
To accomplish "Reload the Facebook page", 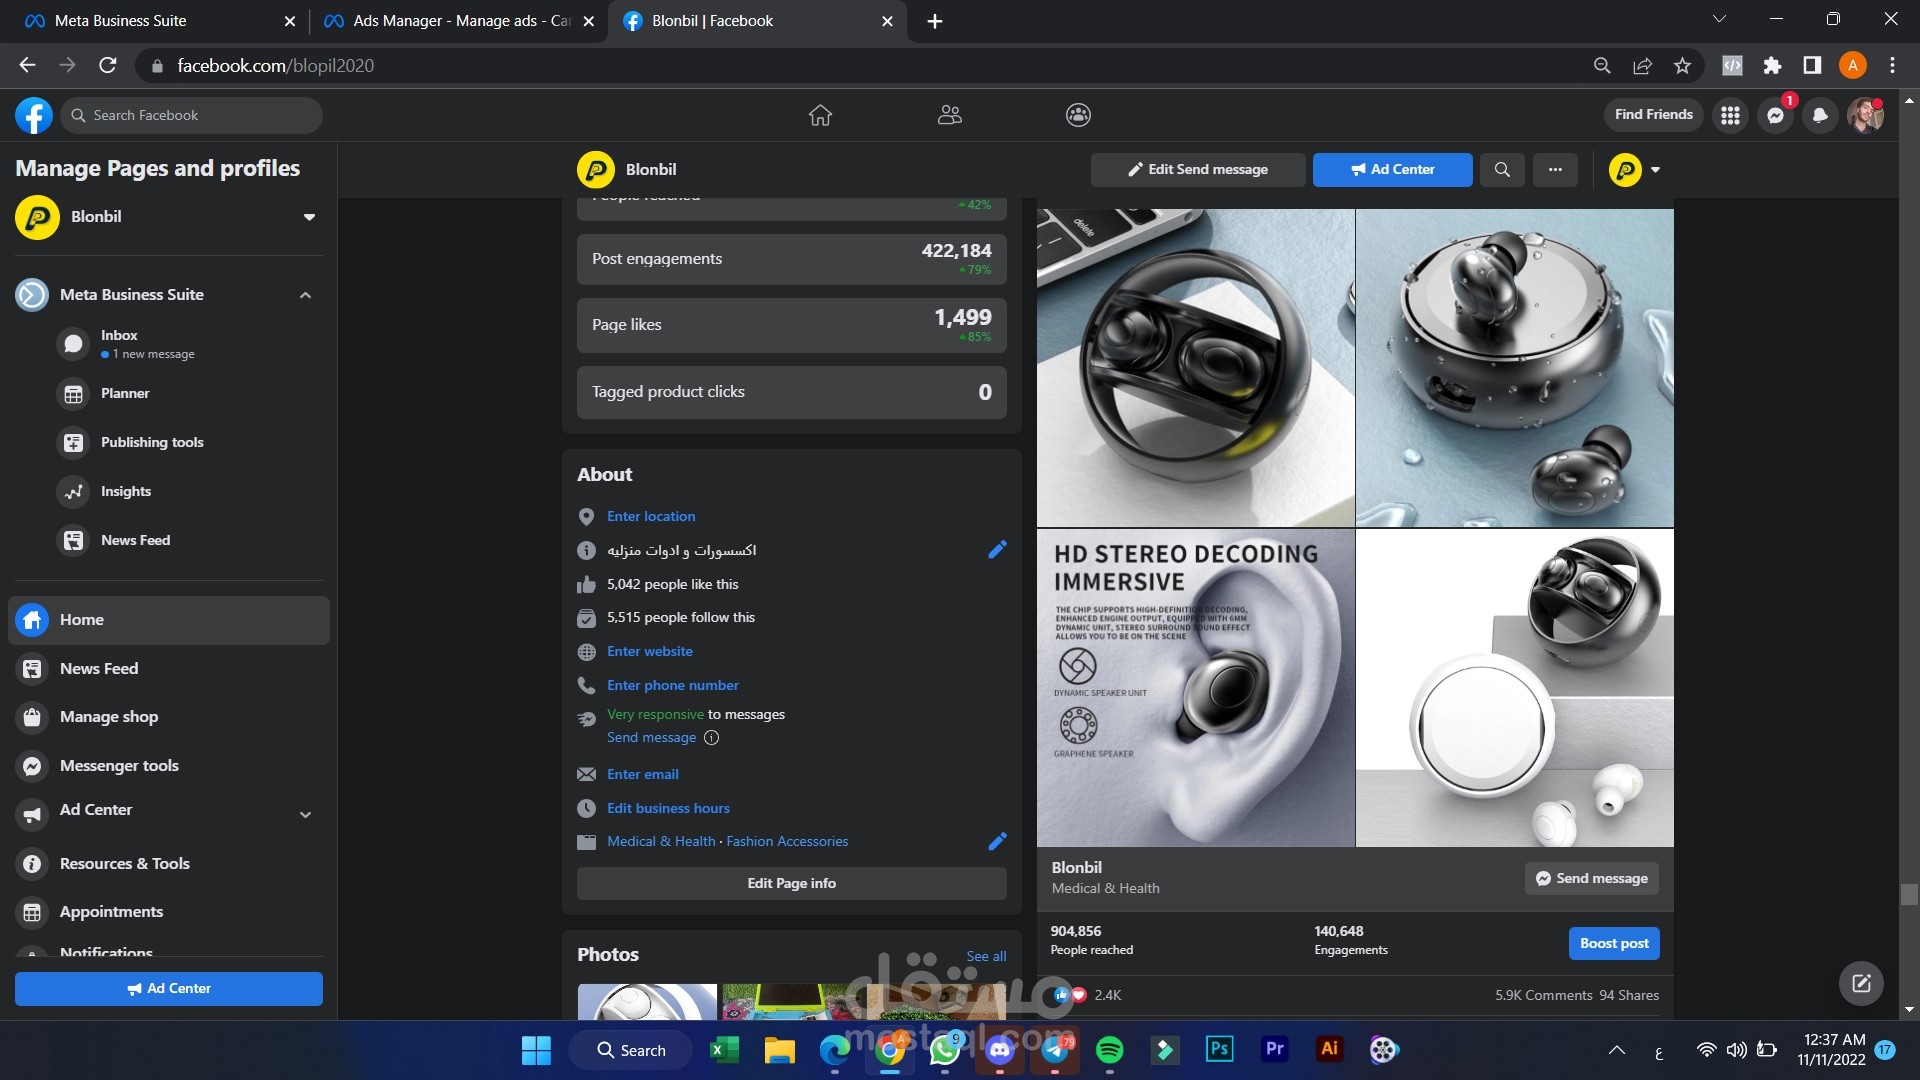I will point(108,66).
